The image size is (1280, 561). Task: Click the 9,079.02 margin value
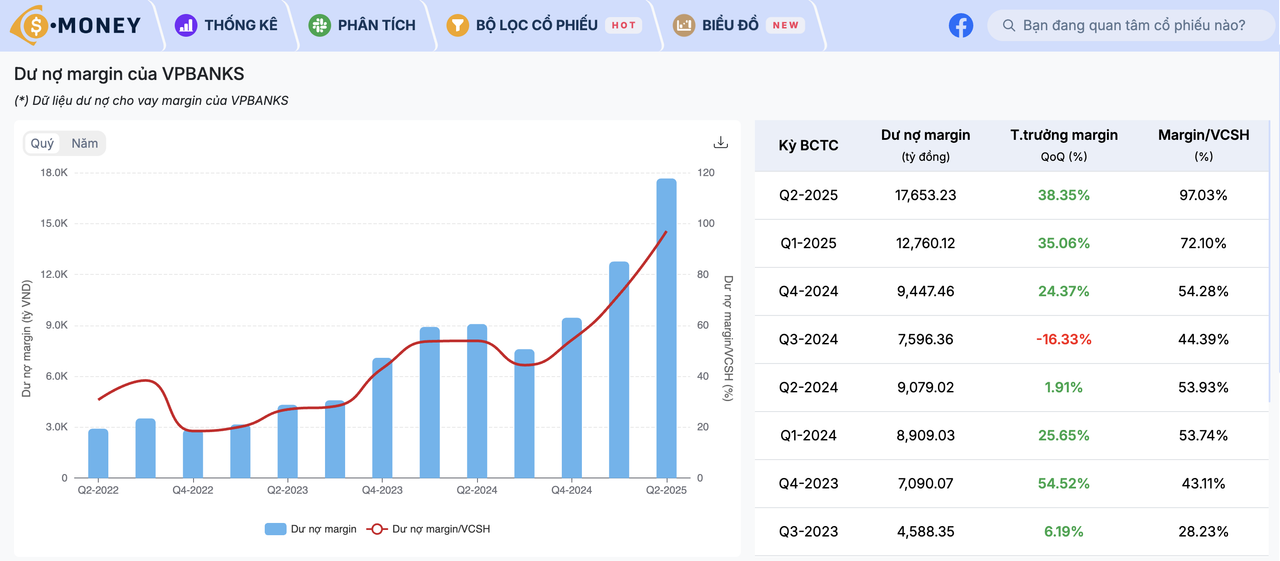click(925, 387)
